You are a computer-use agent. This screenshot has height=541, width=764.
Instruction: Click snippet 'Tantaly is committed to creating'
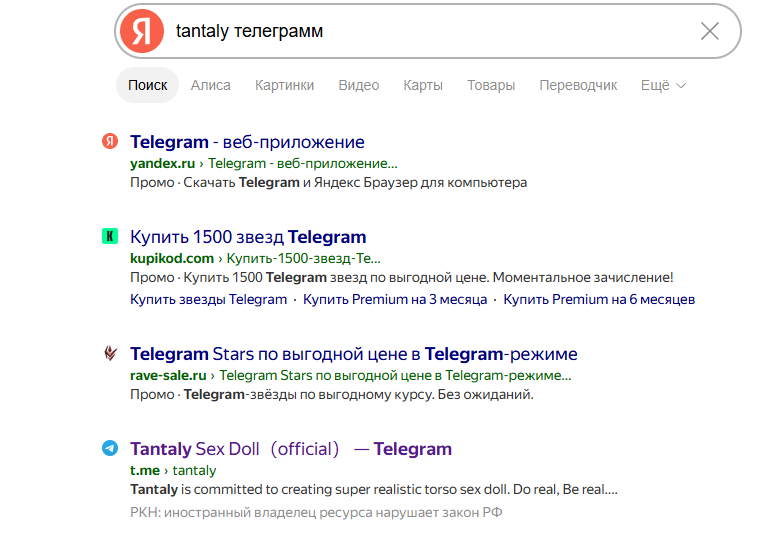click(374, 489)
